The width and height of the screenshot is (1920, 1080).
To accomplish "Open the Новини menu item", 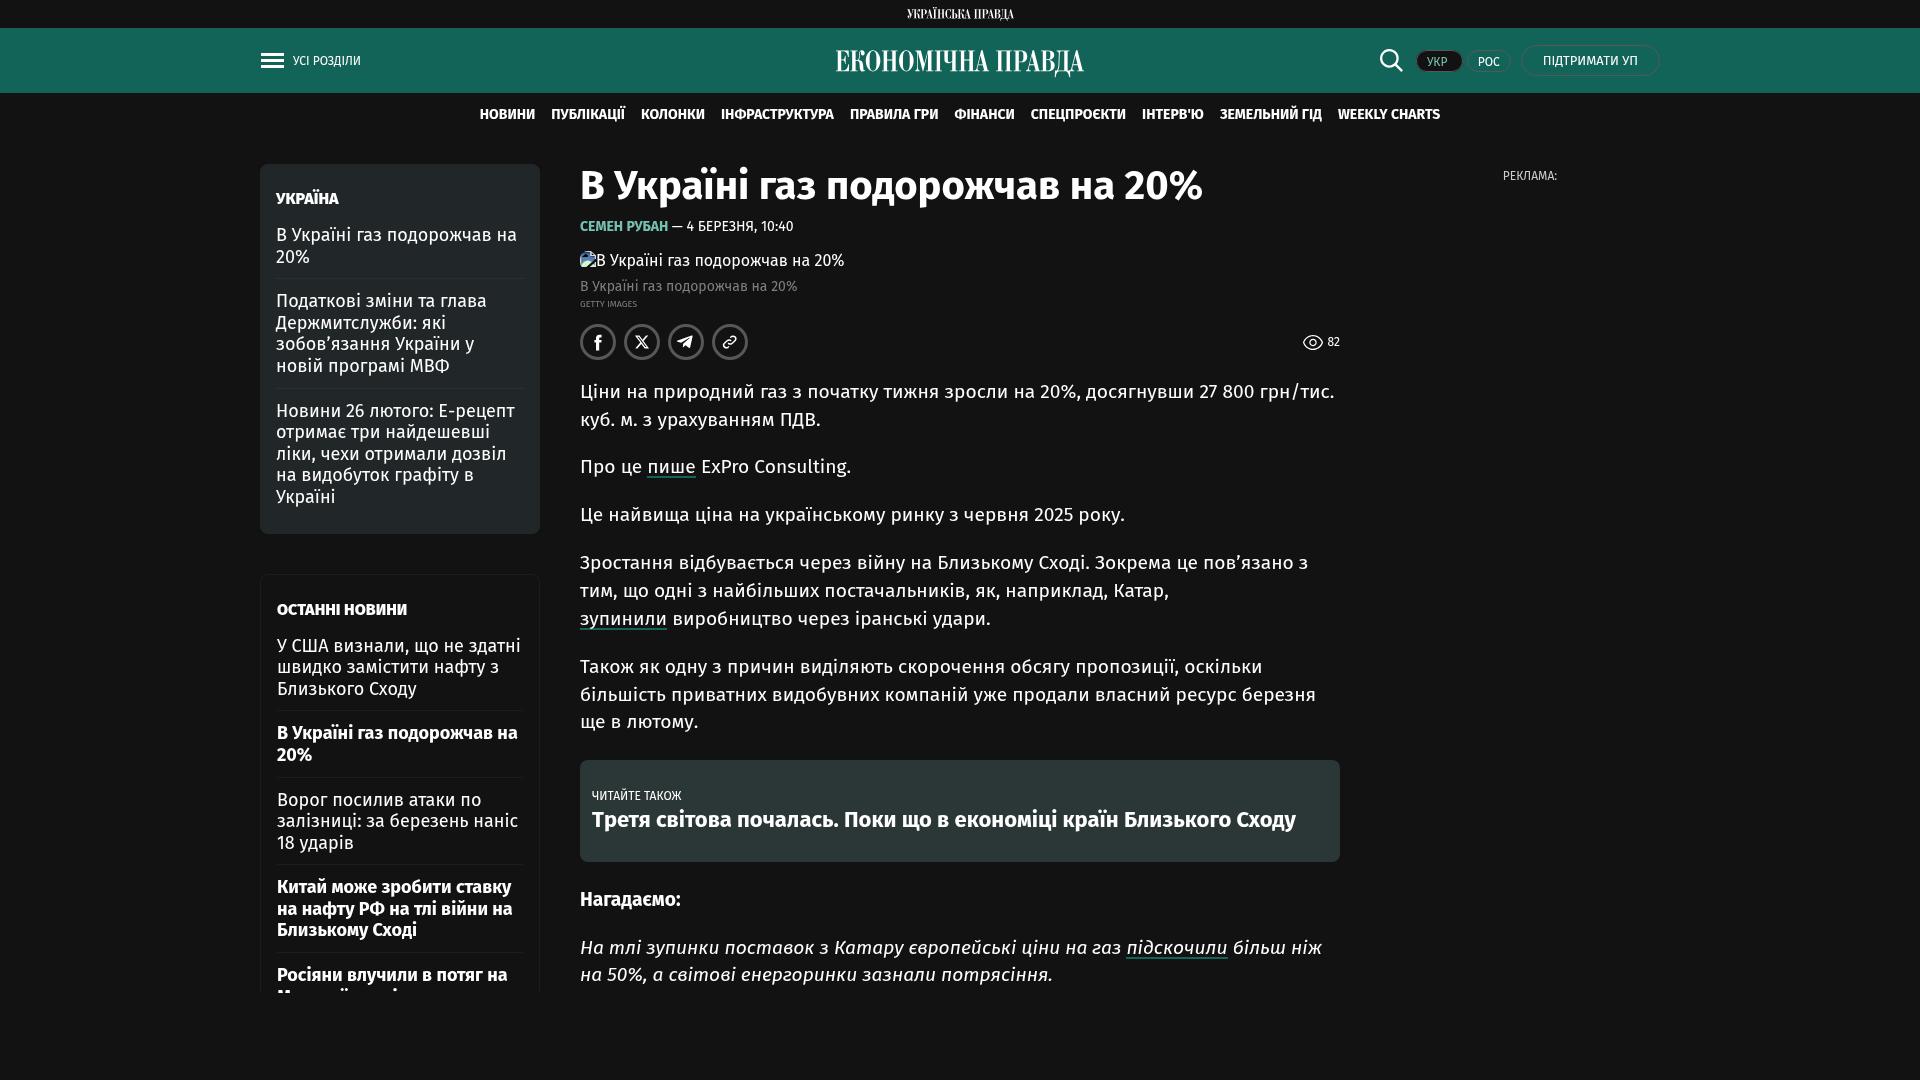I will tap(507, 115).
